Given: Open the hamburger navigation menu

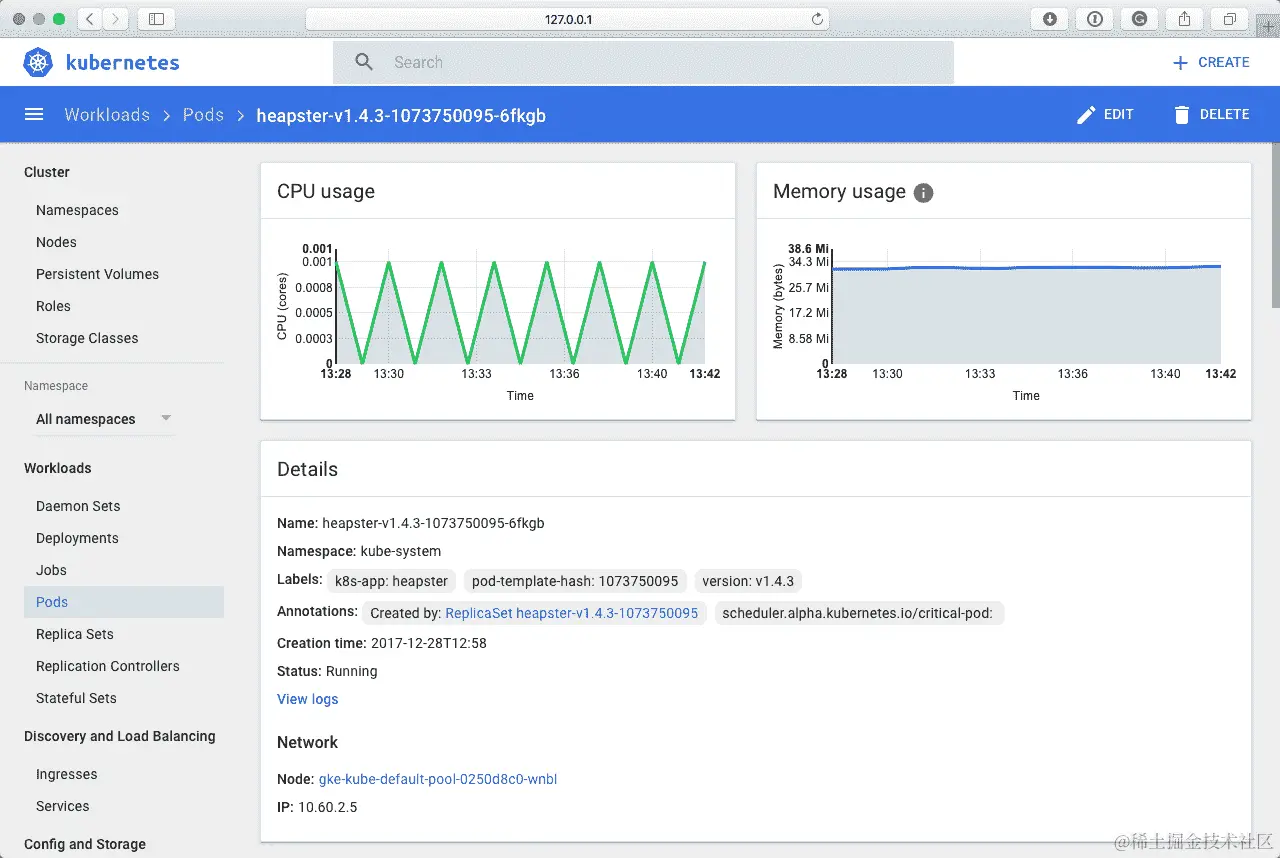Looking at the screenshot, I should tap(34, 115).
